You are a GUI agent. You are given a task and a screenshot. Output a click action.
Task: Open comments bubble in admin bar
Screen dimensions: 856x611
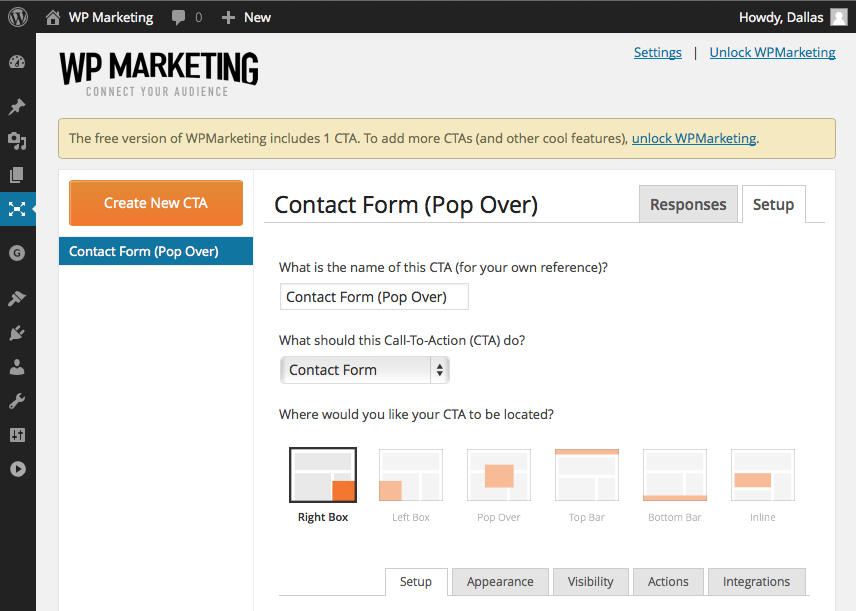[178, 17]
